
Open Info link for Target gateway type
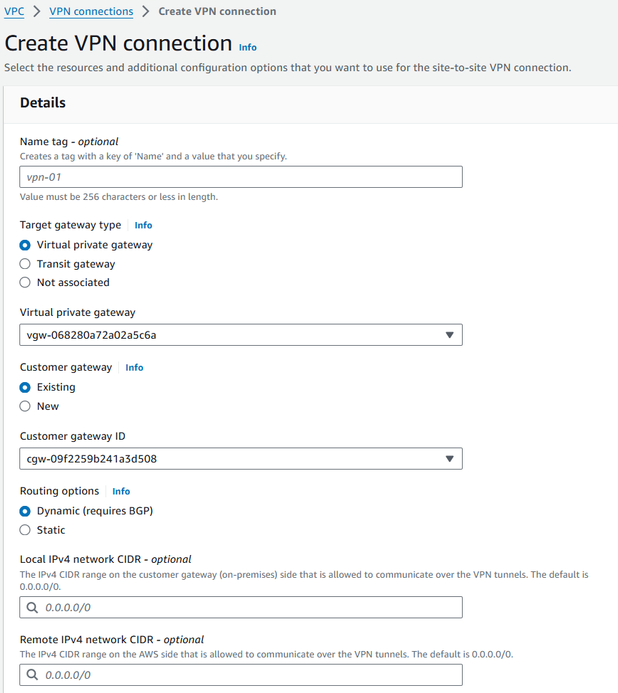(143, 226)
